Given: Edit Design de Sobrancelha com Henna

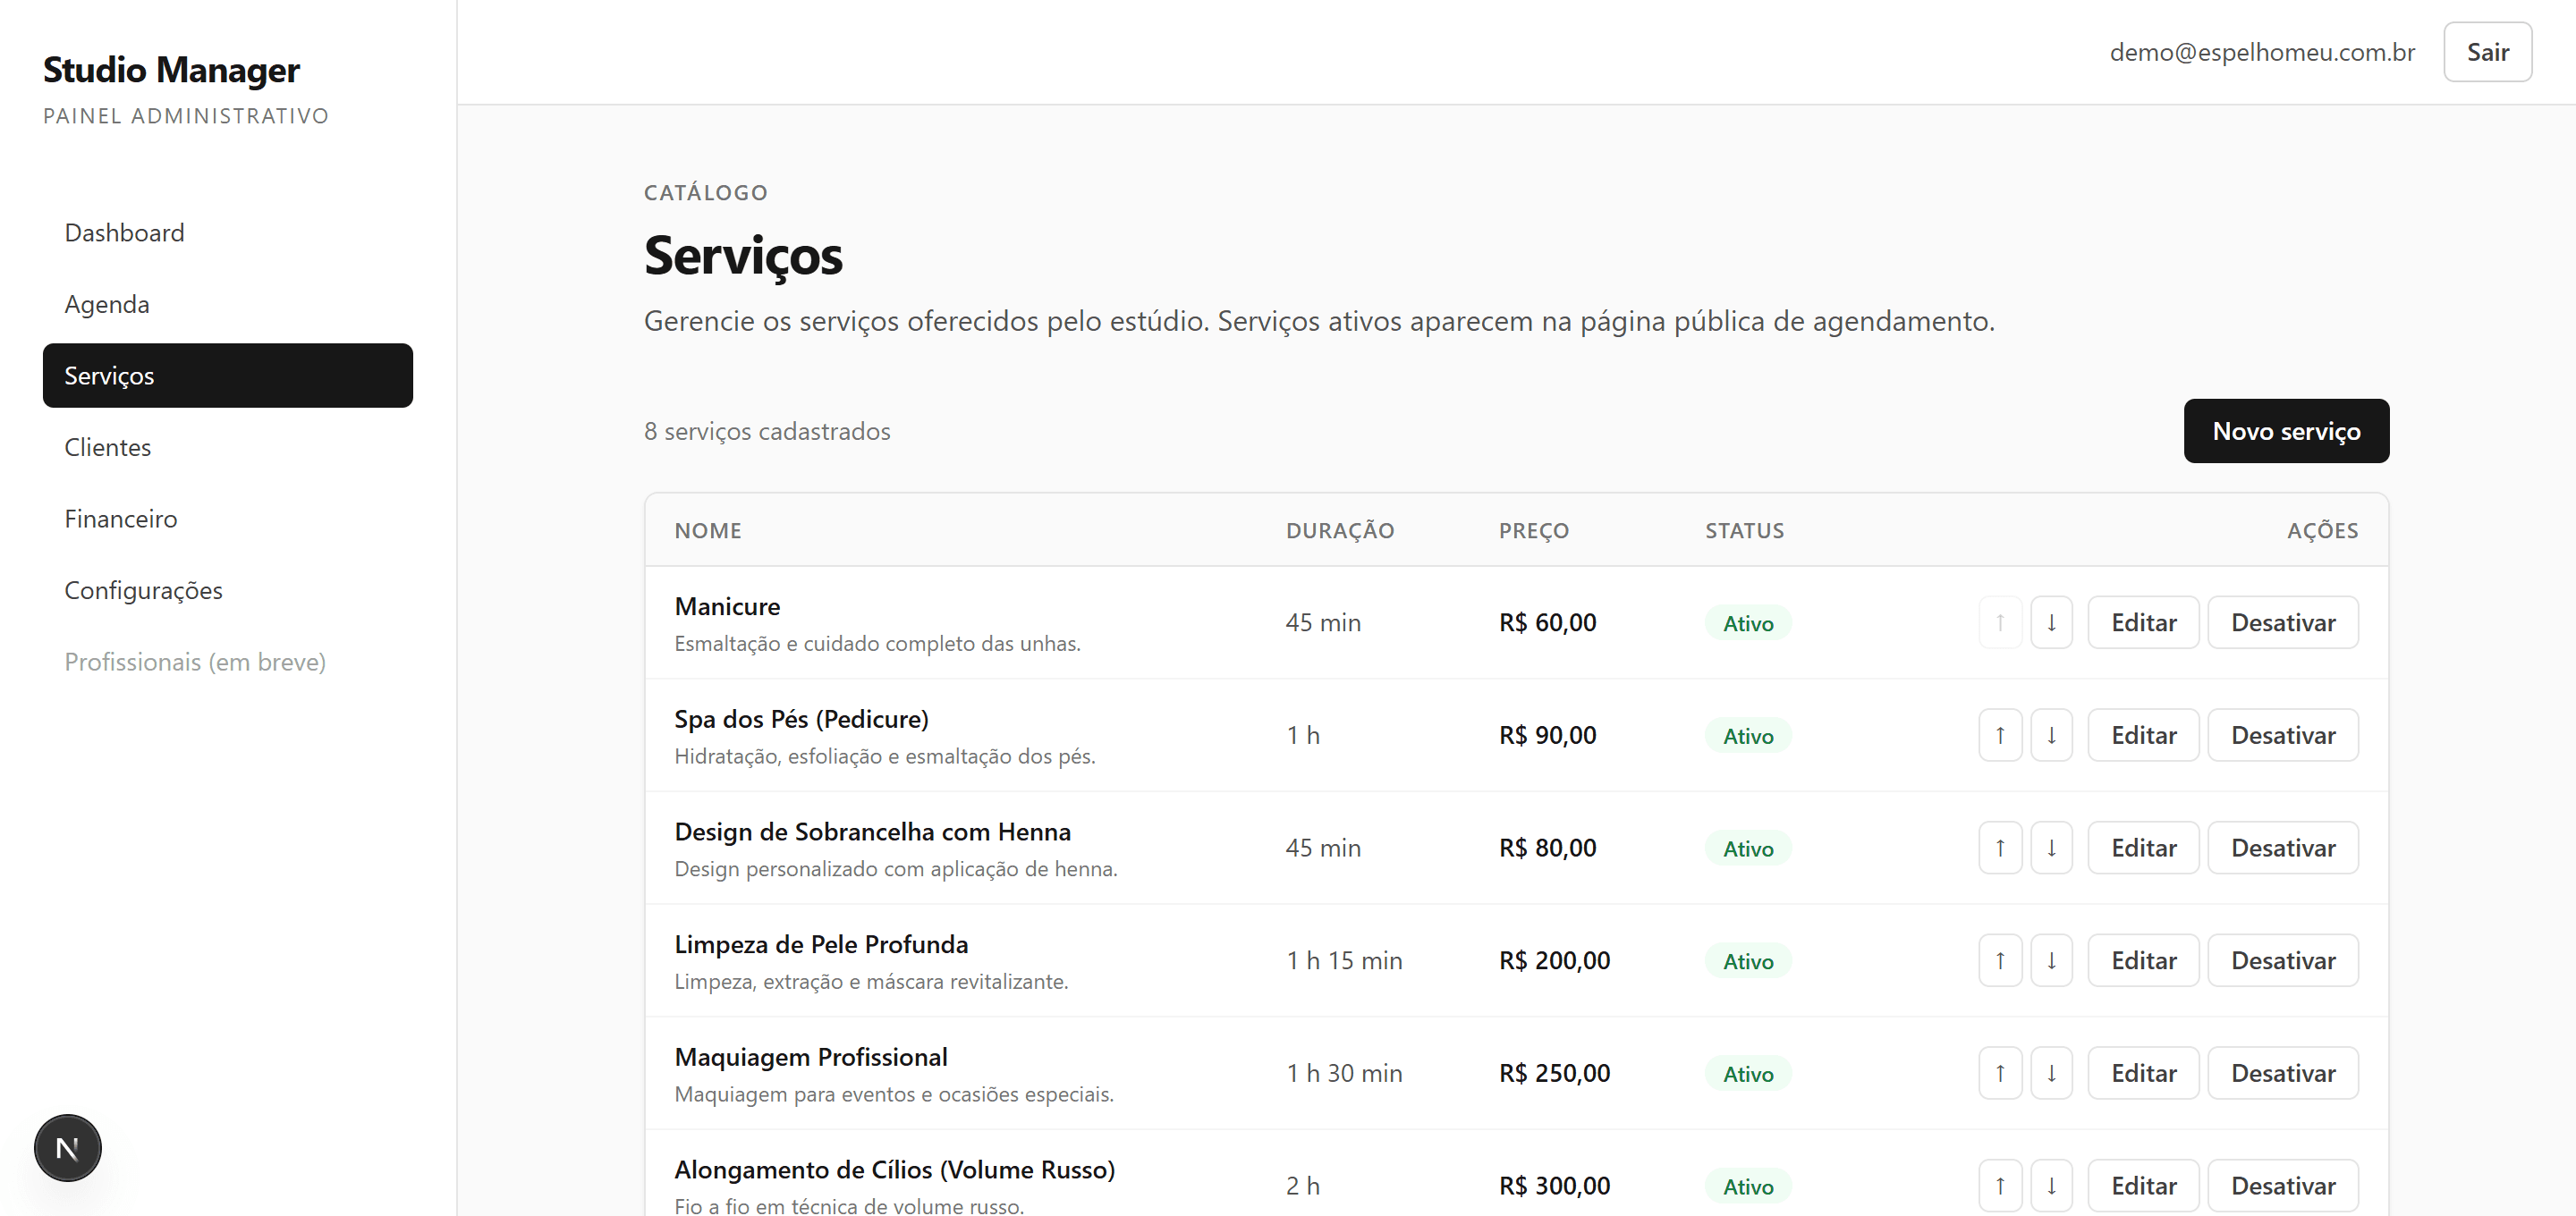Looking at the screenshot, I should 2143,848.
